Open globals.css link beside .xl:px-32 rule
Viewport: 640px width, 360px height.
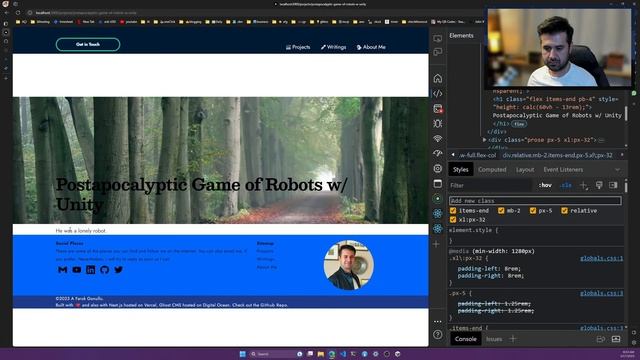pos(602,258)
